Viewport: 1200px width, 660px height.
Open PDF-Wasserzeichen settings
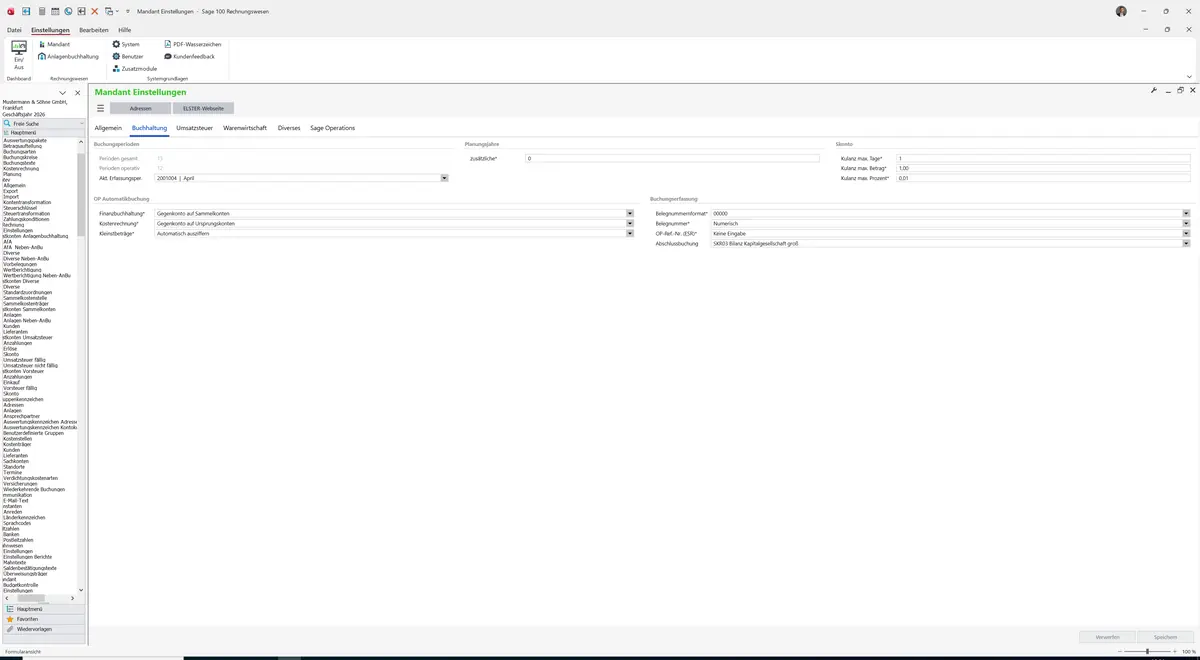point(193,45)
